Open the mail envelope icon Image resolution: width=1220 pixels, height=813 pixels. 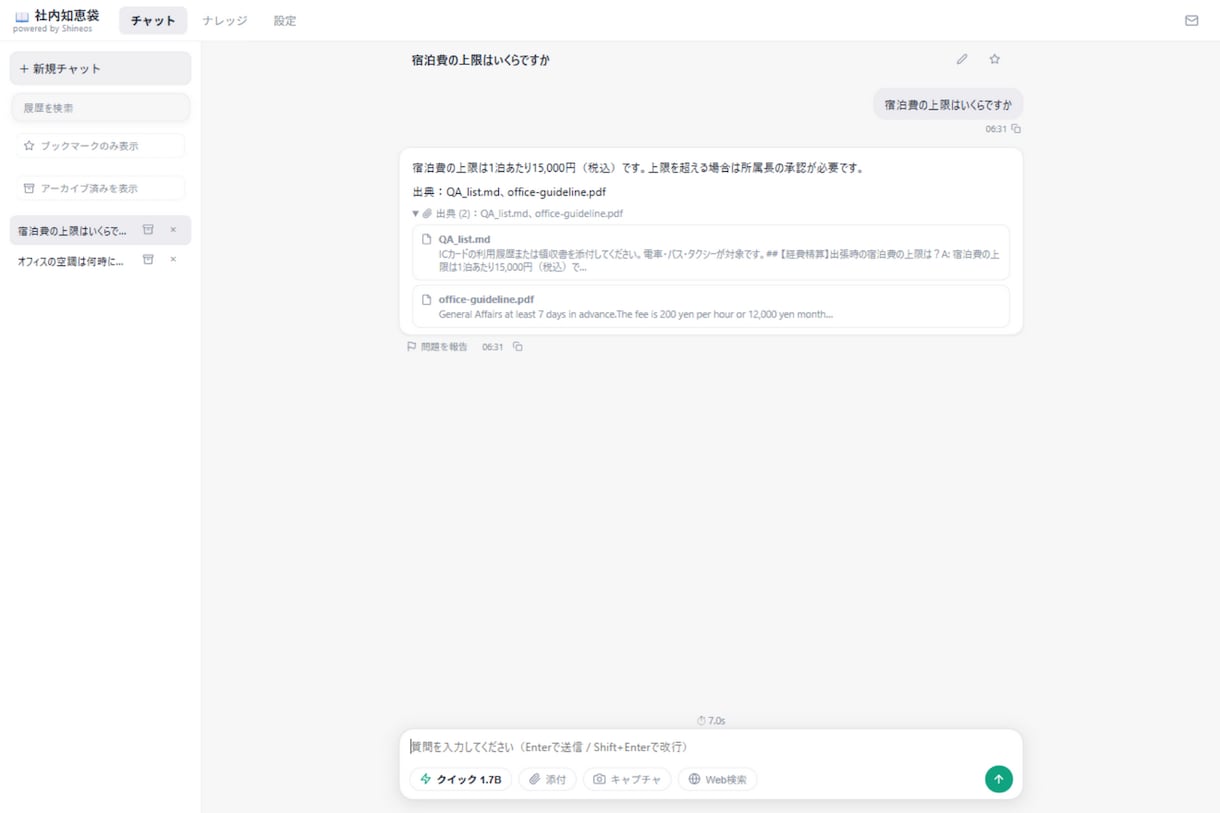click(1191, 20)
